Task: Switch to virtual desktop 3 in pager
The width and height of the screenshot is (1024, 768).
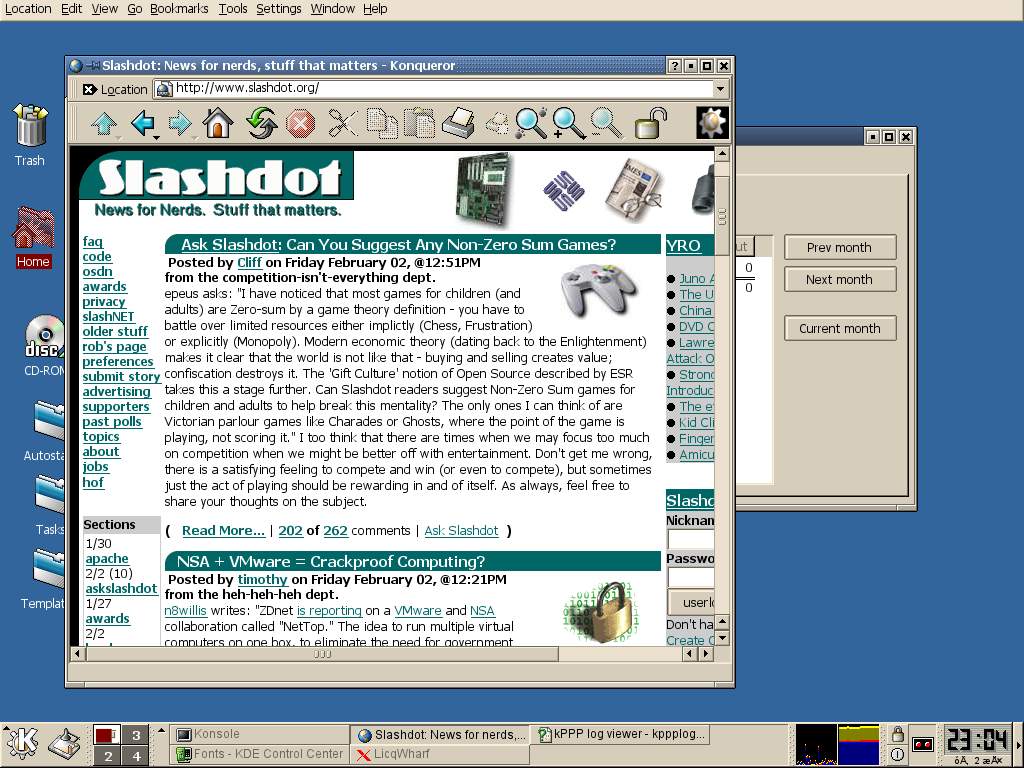Action: click(x=136, y=735)
